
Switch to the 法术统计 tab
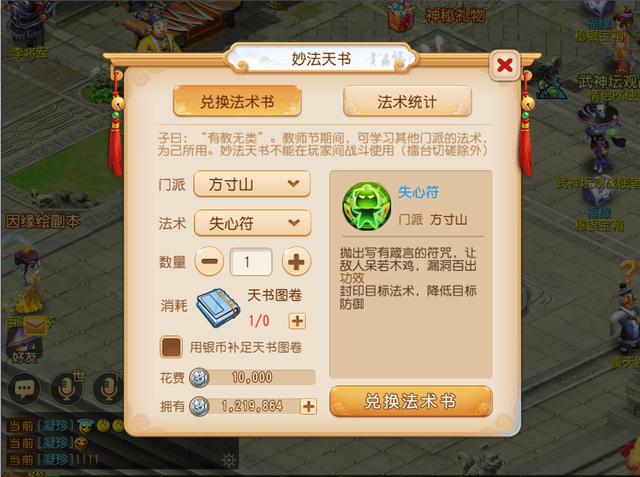[x=407, y=102]
